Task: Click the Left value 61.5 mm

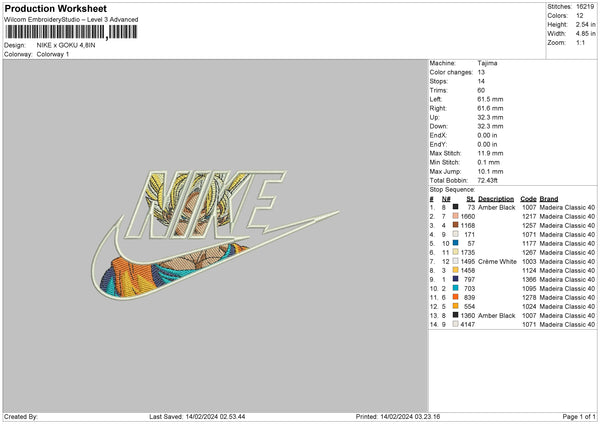Action: click(490, 99)
